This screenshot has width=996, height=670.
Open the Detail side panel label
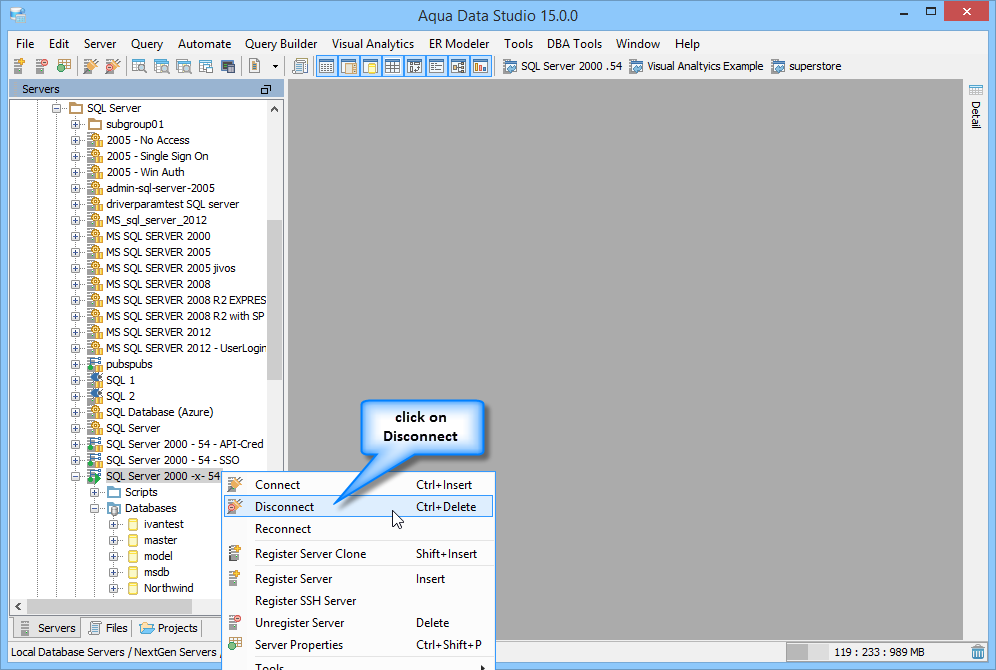(x=976, y=115)
